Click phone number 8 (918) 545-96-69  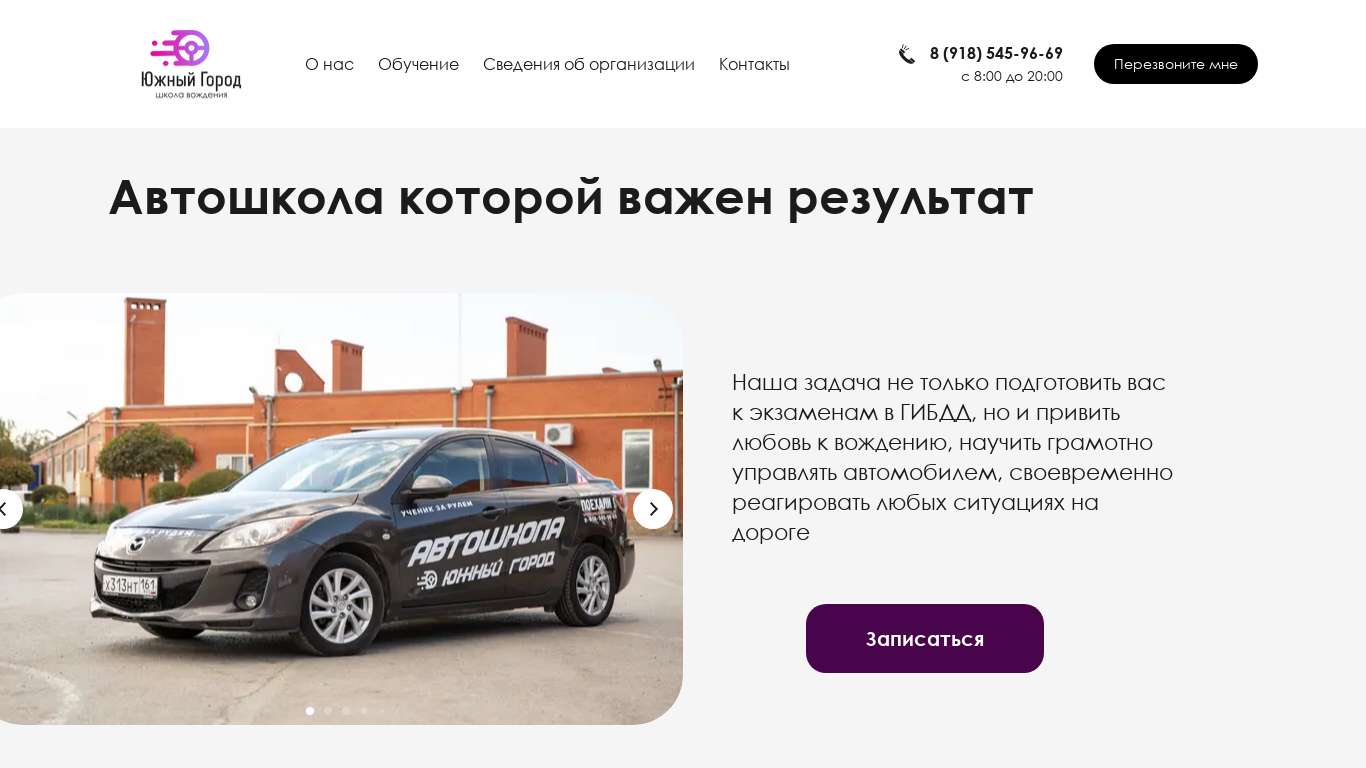click(996, 53)
